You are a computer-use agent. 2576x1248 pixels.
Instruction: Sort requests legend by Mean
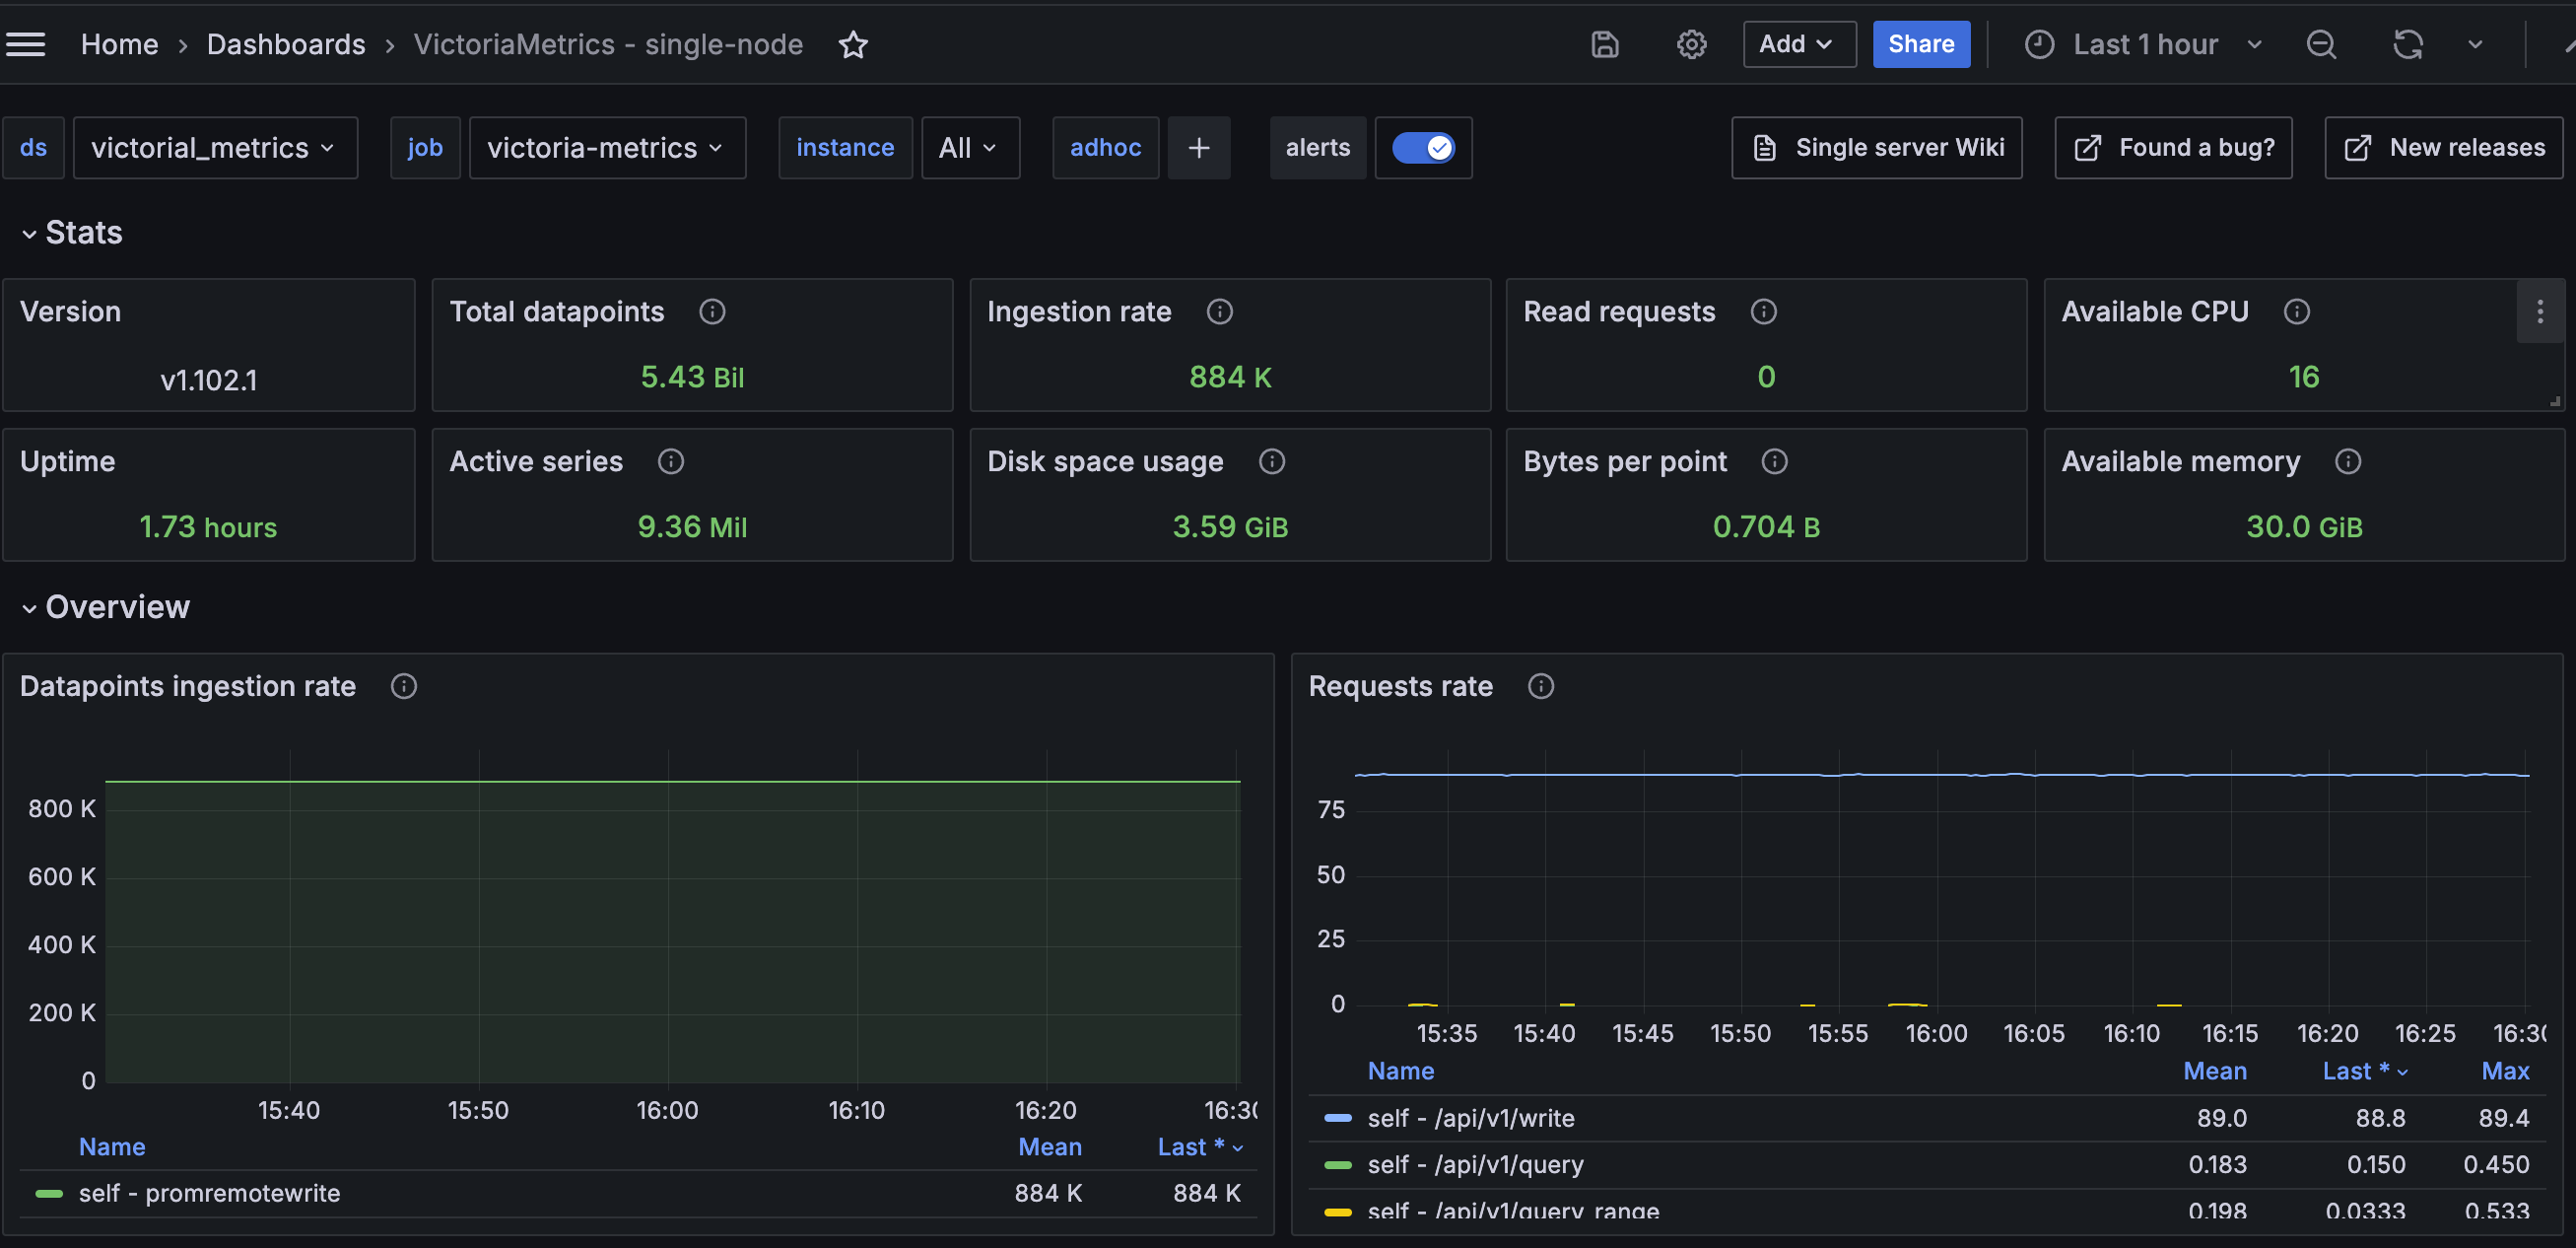[x=2215, y=1071]
